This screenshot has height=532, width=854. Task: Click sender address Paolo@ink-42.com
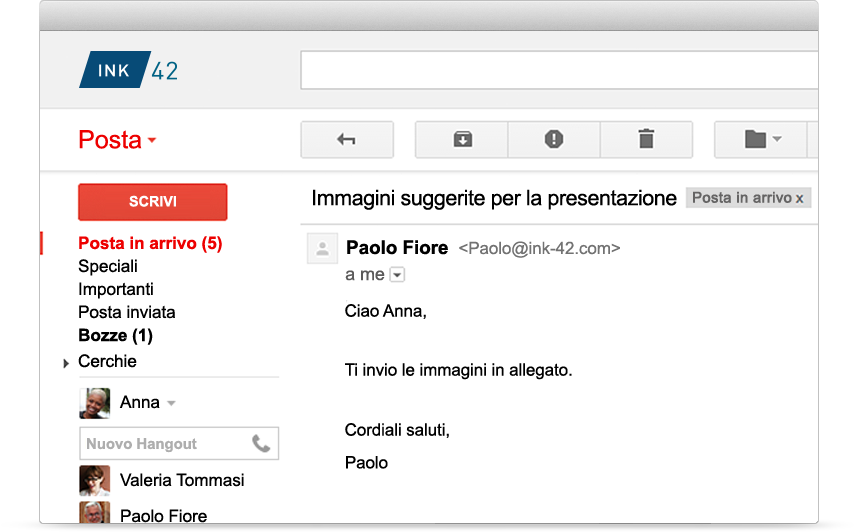pyautogui.click(x=539, y=248)
